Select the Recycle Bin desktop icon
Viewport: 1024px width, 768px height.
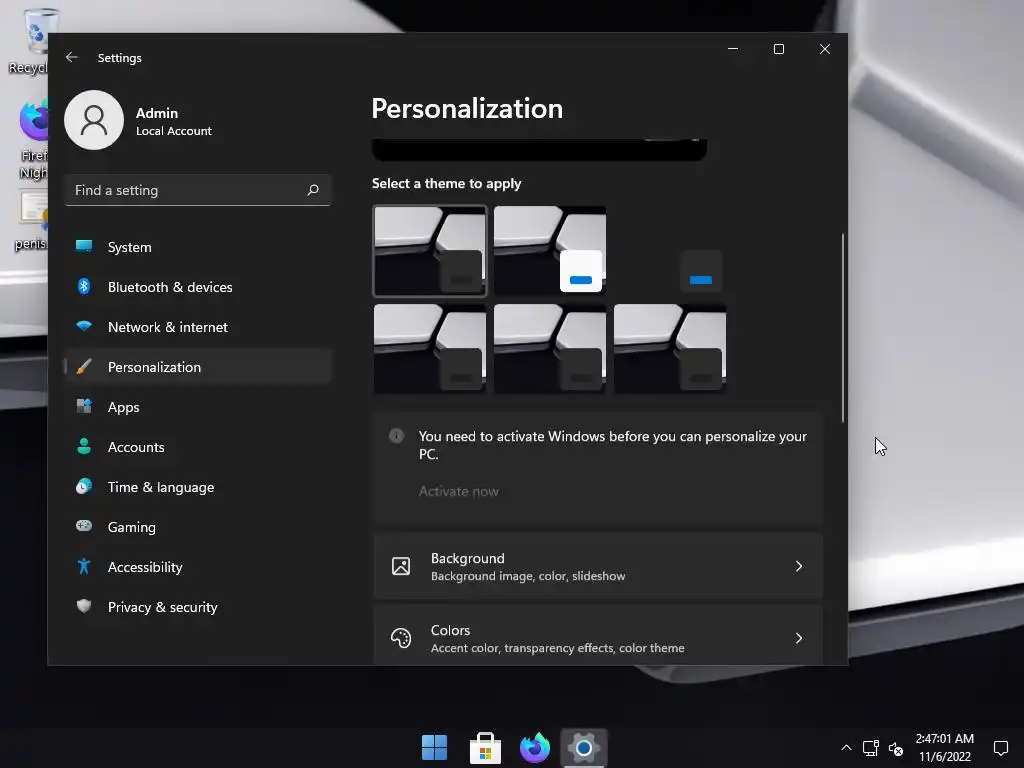click(29, 41)
